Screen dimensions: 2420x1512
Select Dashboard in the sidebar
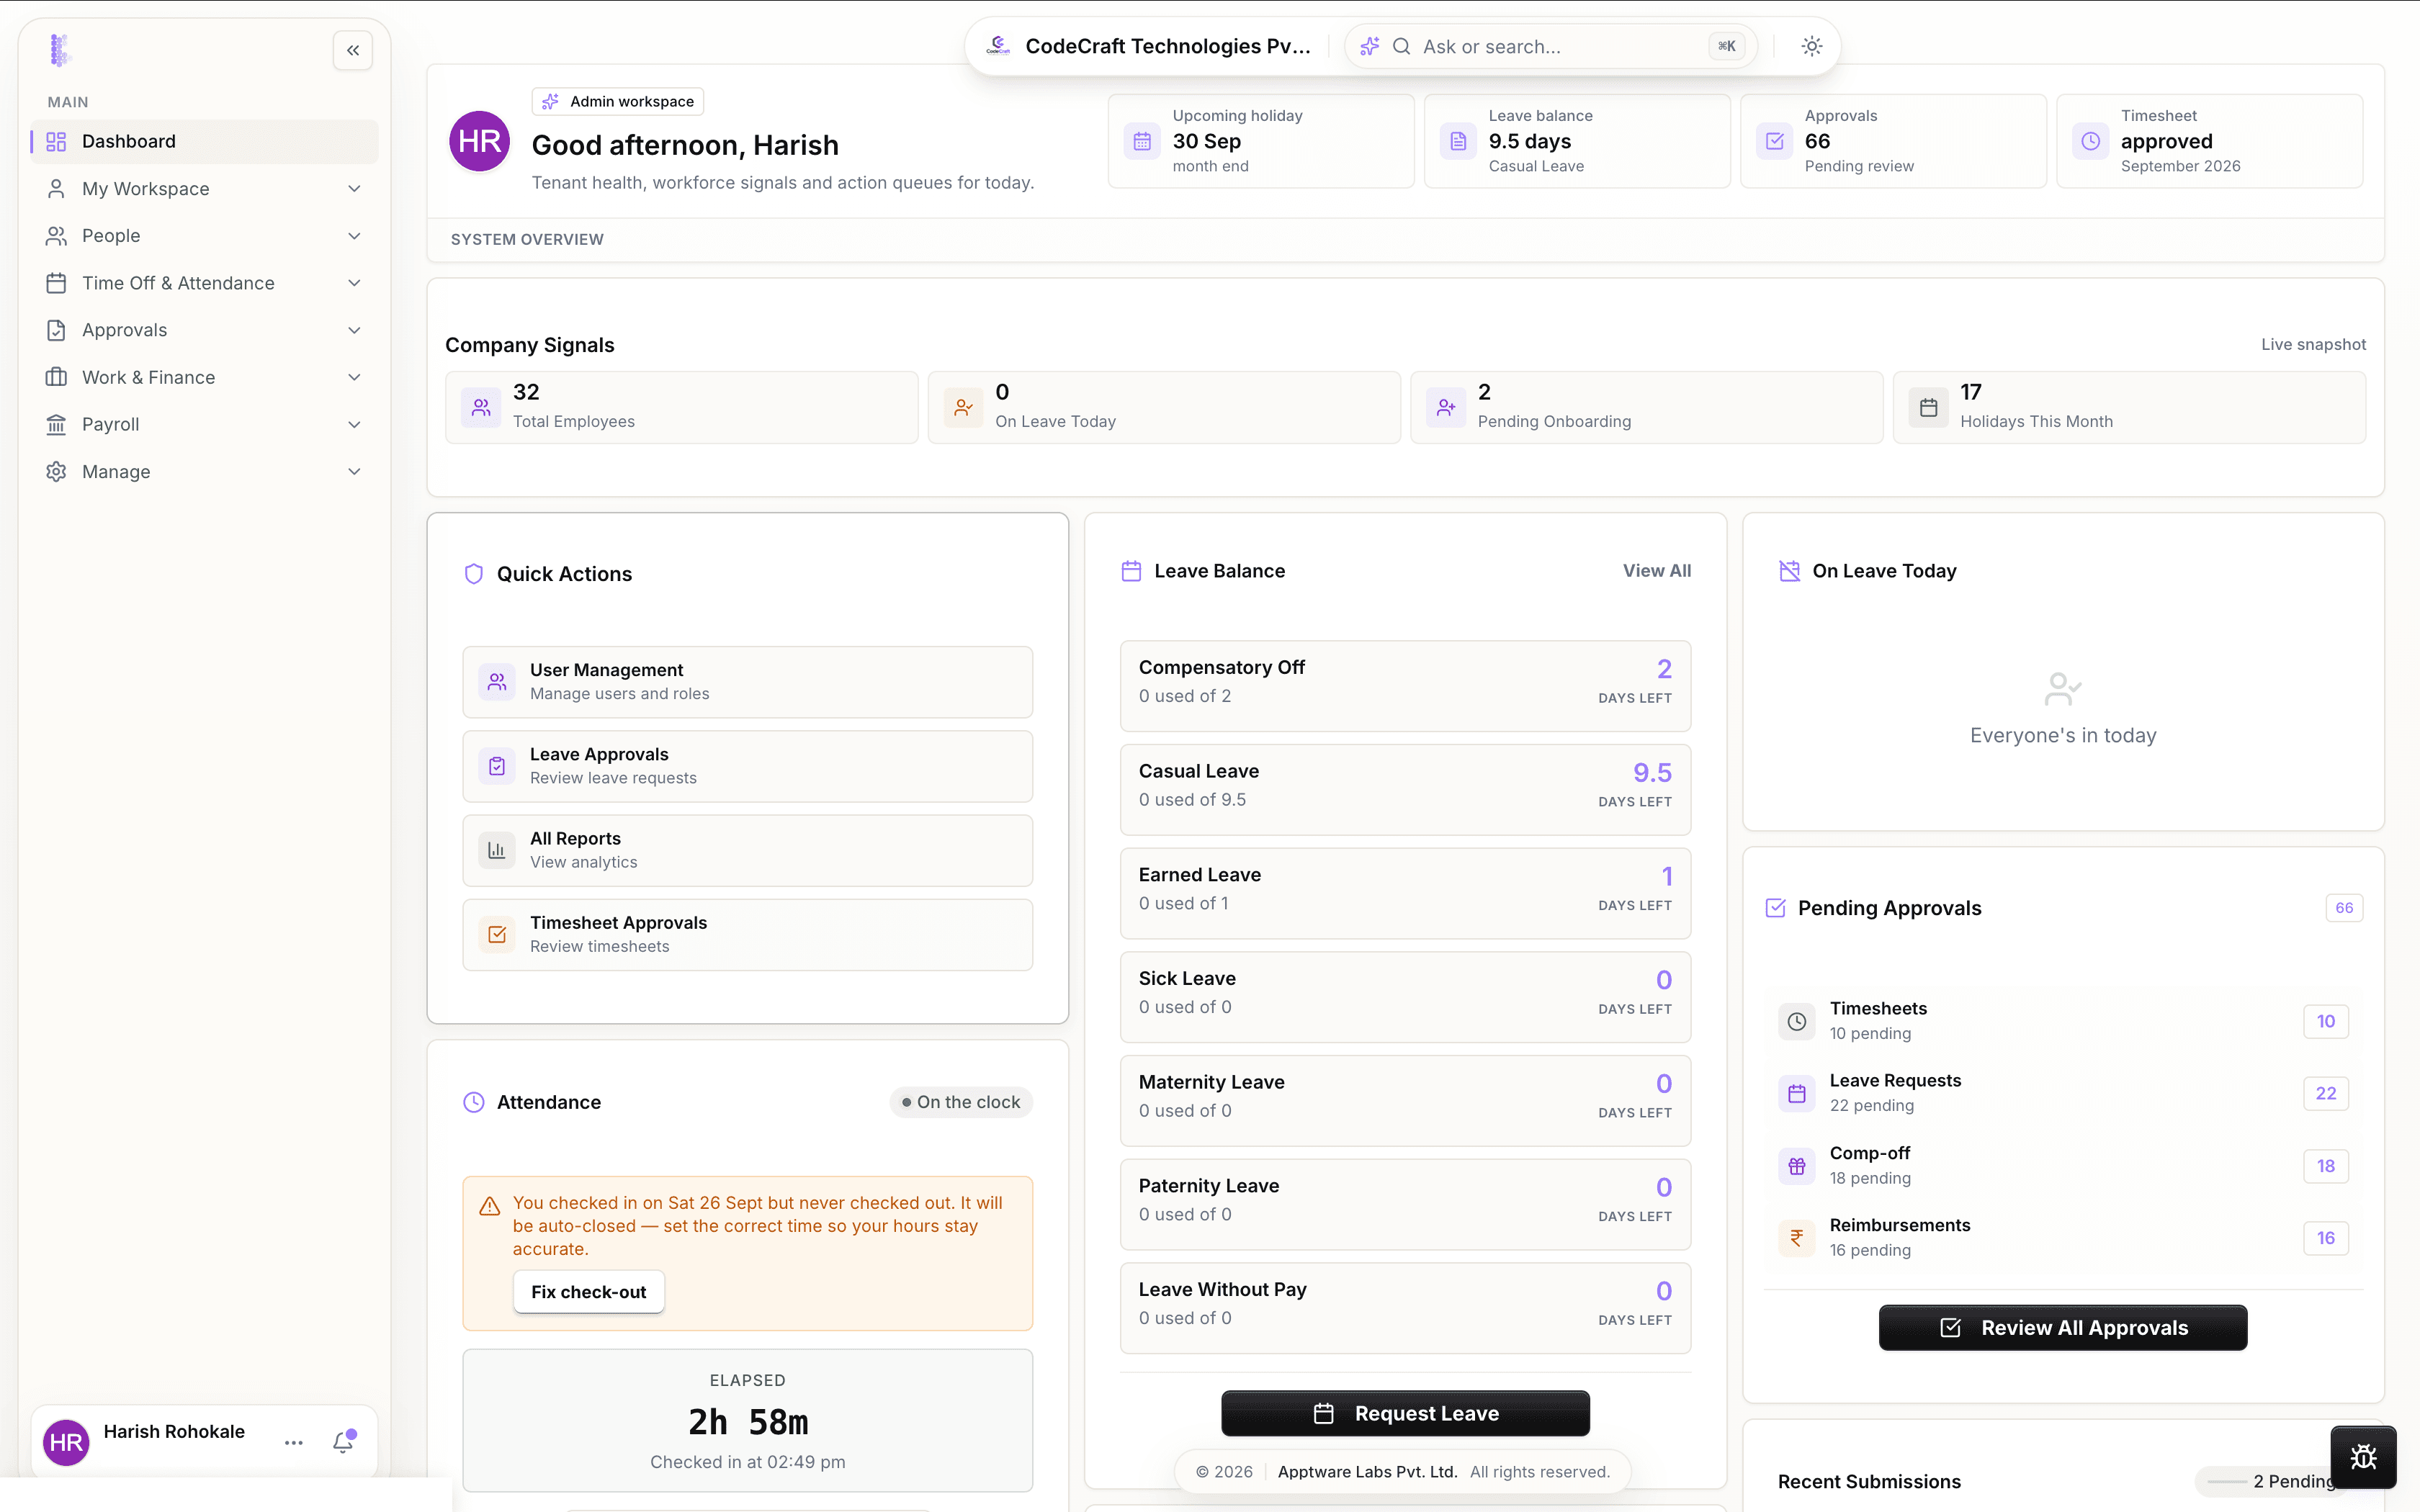(204, 141)
